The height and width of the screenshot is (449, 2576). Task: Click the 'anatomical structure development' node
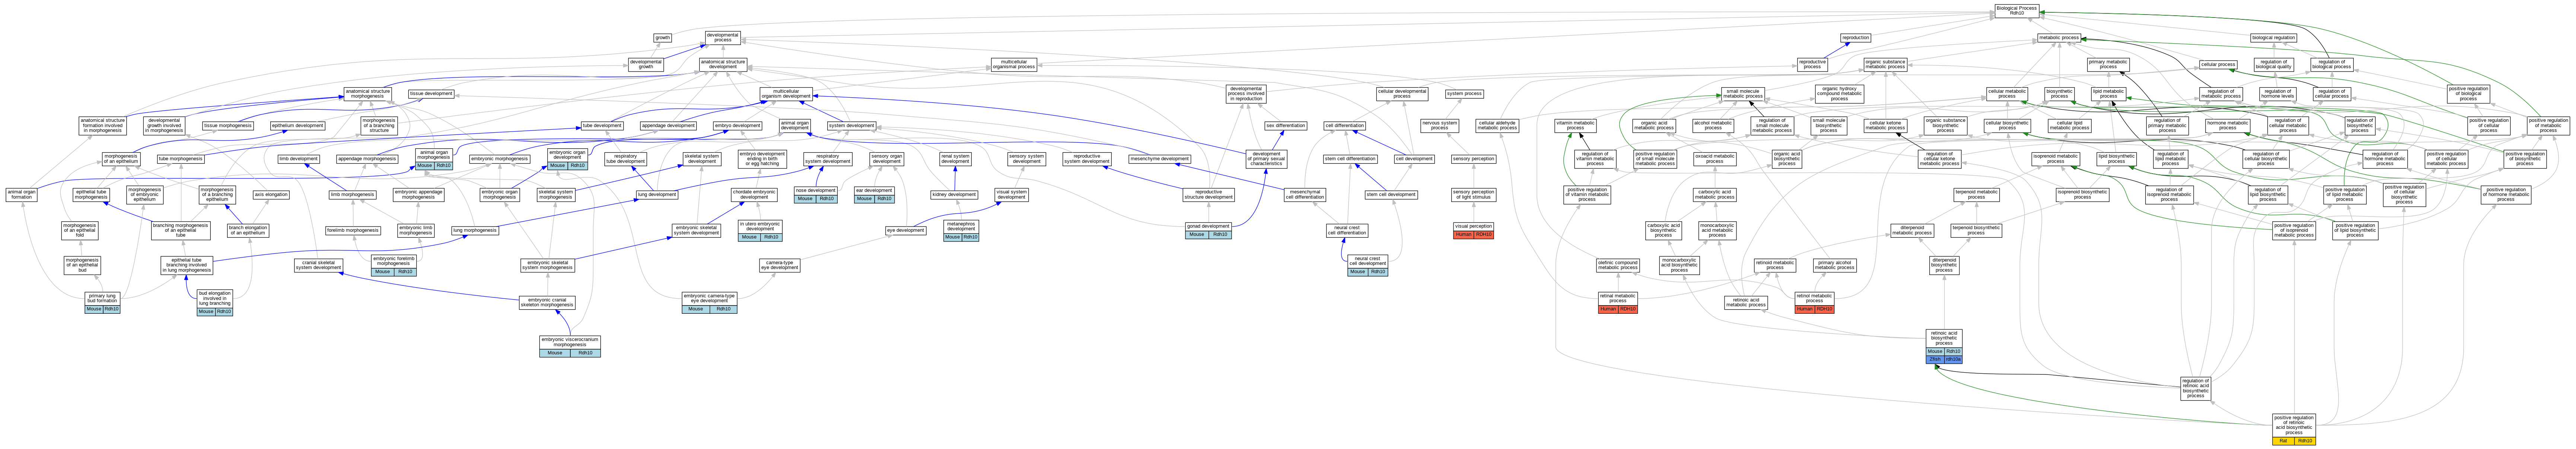point(723,64)
